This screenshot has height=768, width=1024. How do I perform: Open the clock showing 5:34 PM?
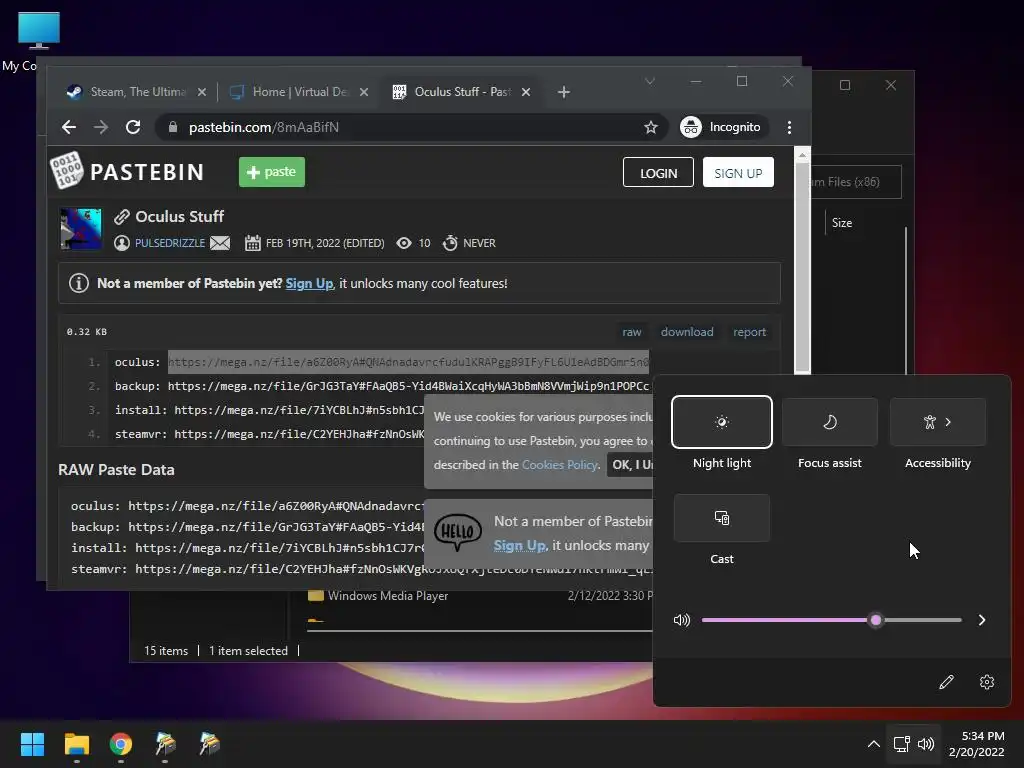tap(976, 744)
